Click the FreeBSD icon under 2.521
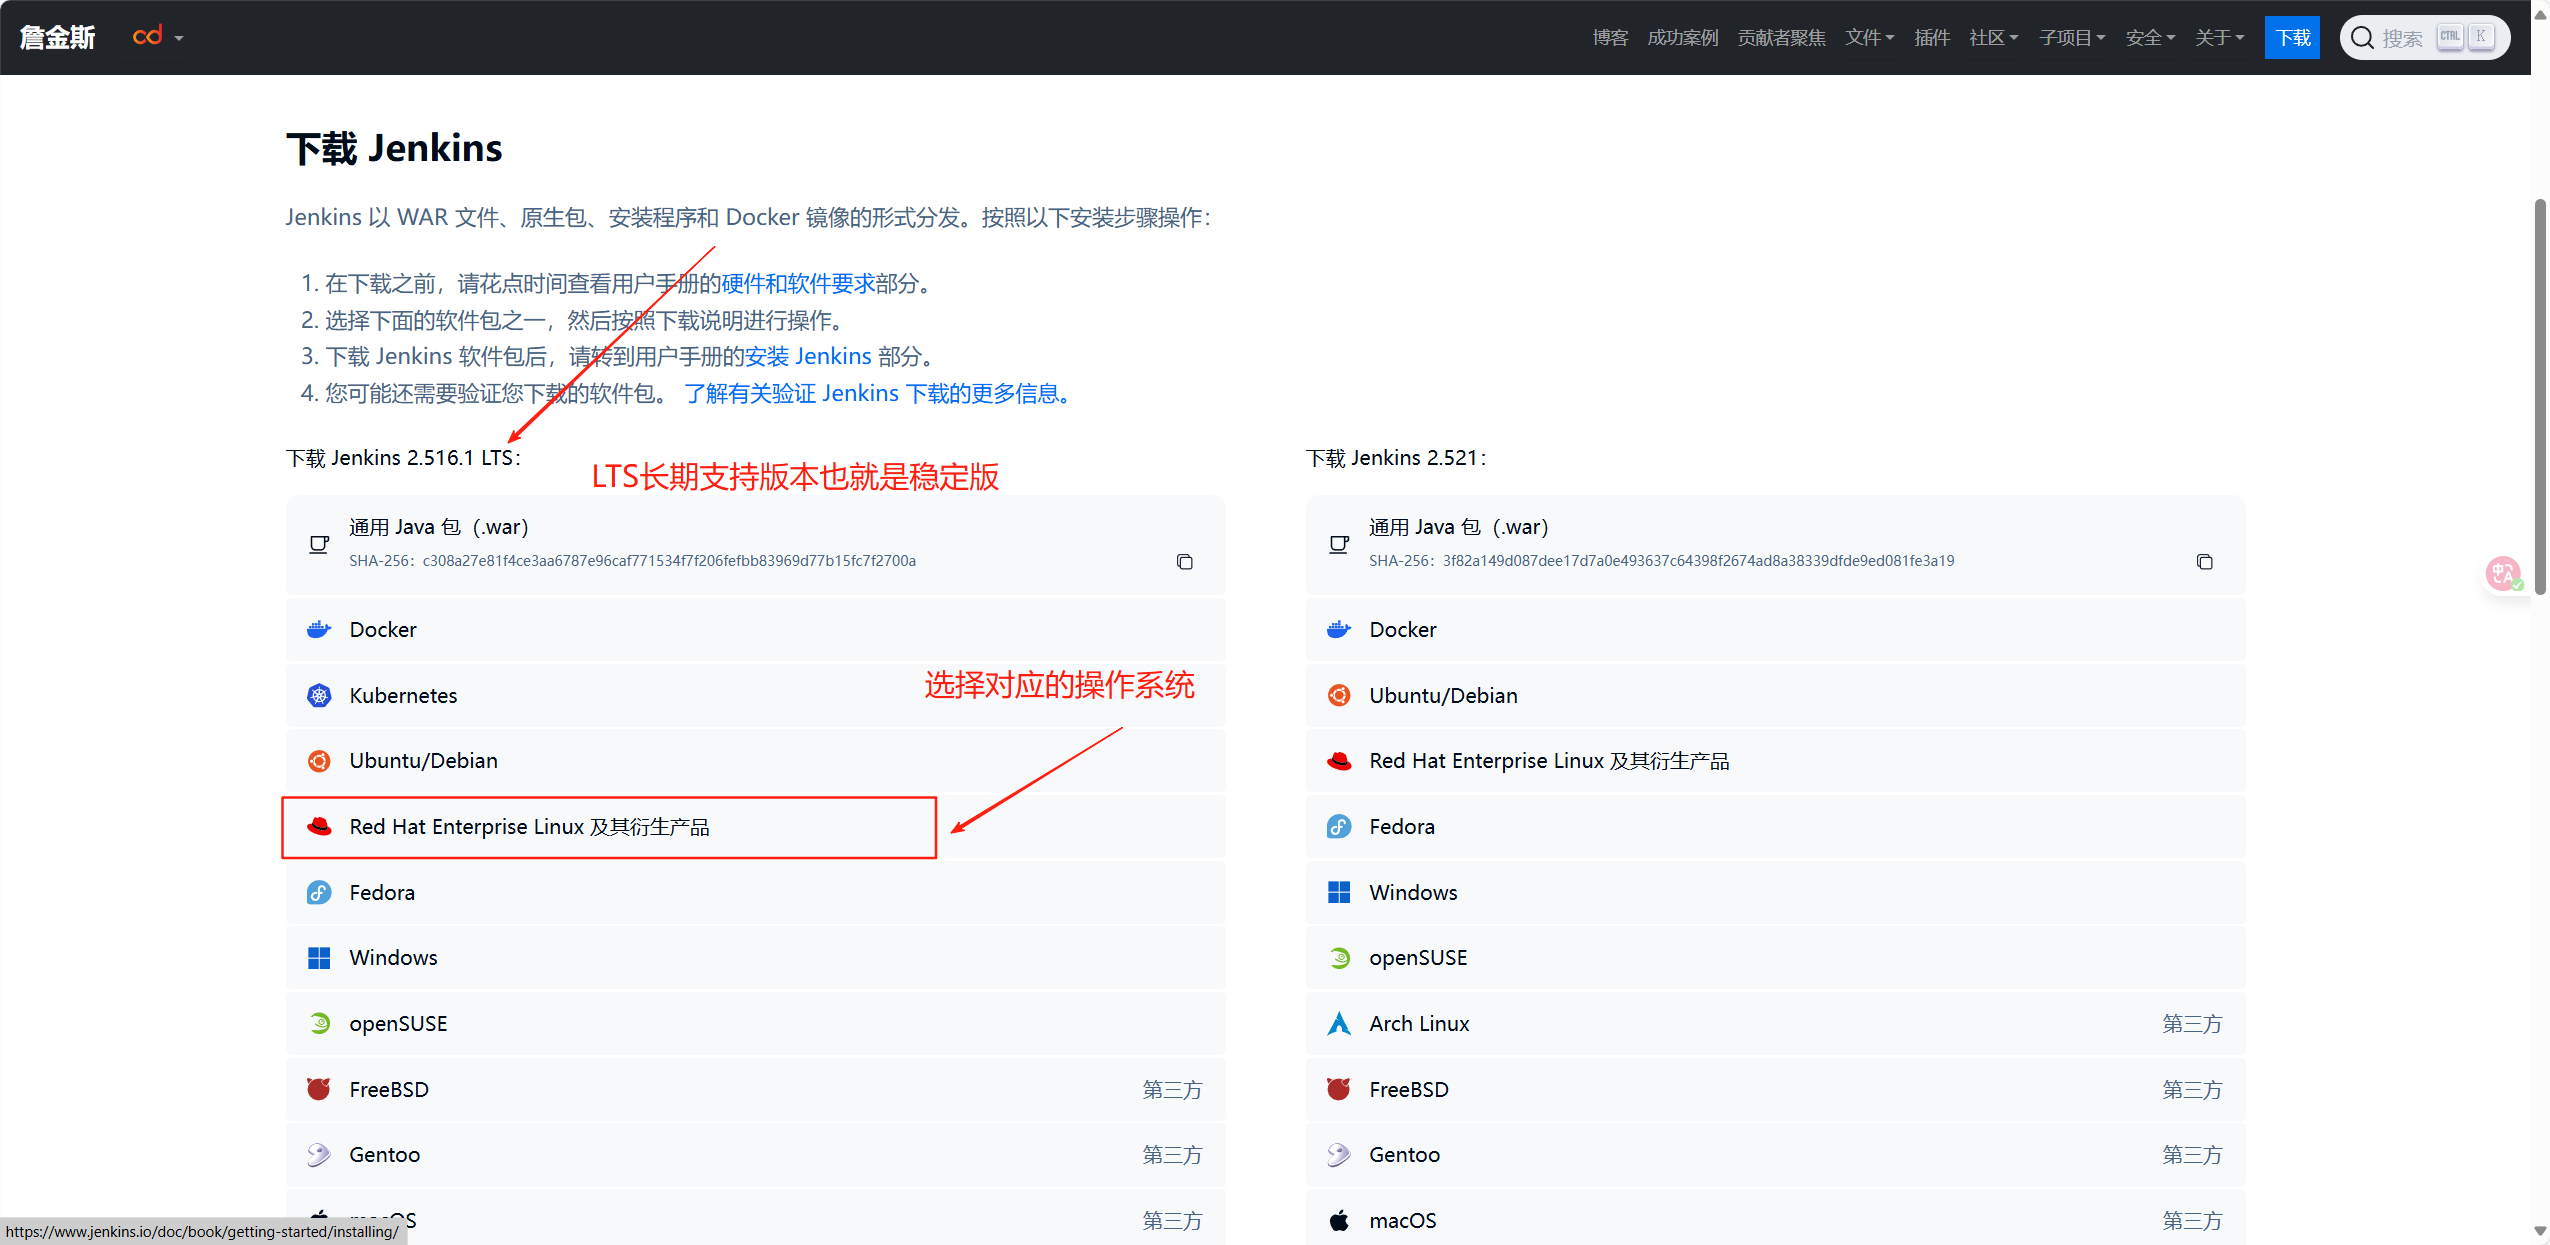 click(1339, 1089)
